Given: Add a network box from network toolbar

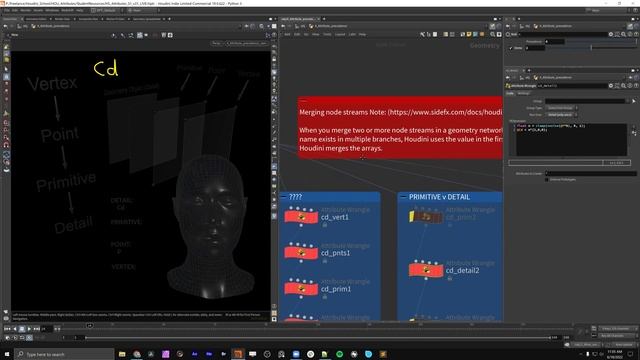Looking at the screenshot, I should [476, 34].
